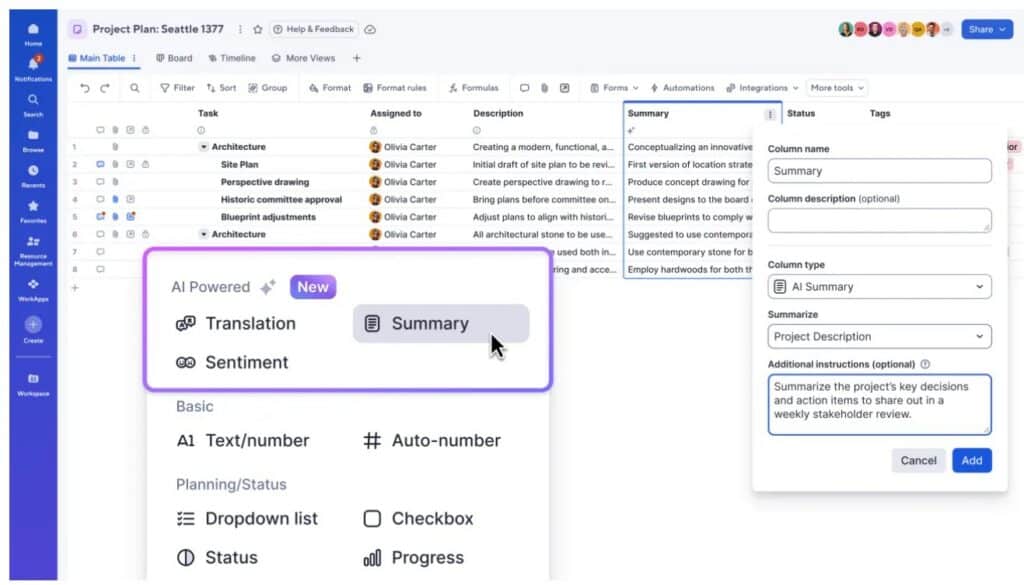Click the Format button in toolbar
The width and height of the screenshot is (1024, 585).
pyautogui.click(x=330, y=87)
